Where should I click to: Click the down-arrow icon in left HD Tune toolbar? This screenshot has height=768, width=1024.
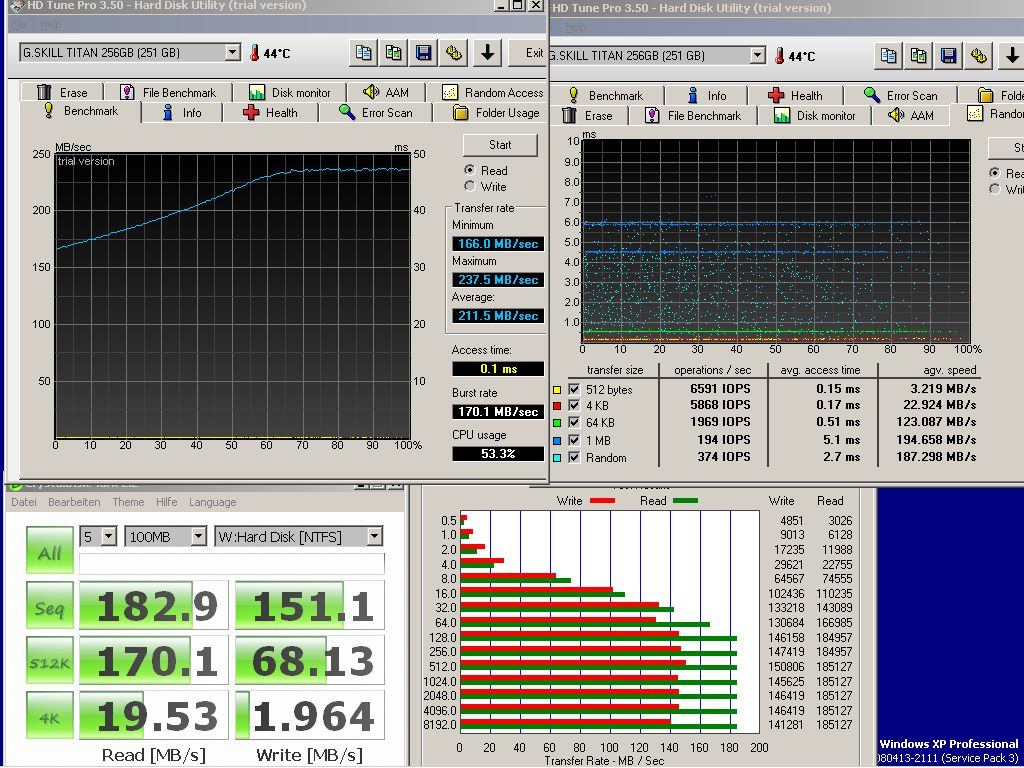point(487,52)
